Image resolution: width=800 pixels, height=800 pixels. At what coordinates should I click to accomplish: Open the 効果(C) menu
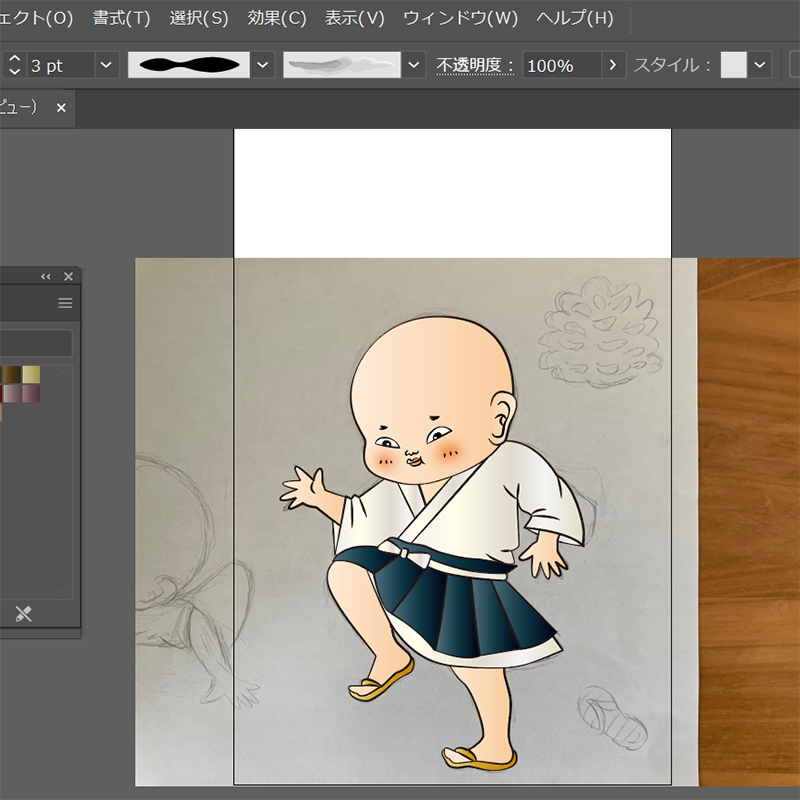click(x=277, y=18)
